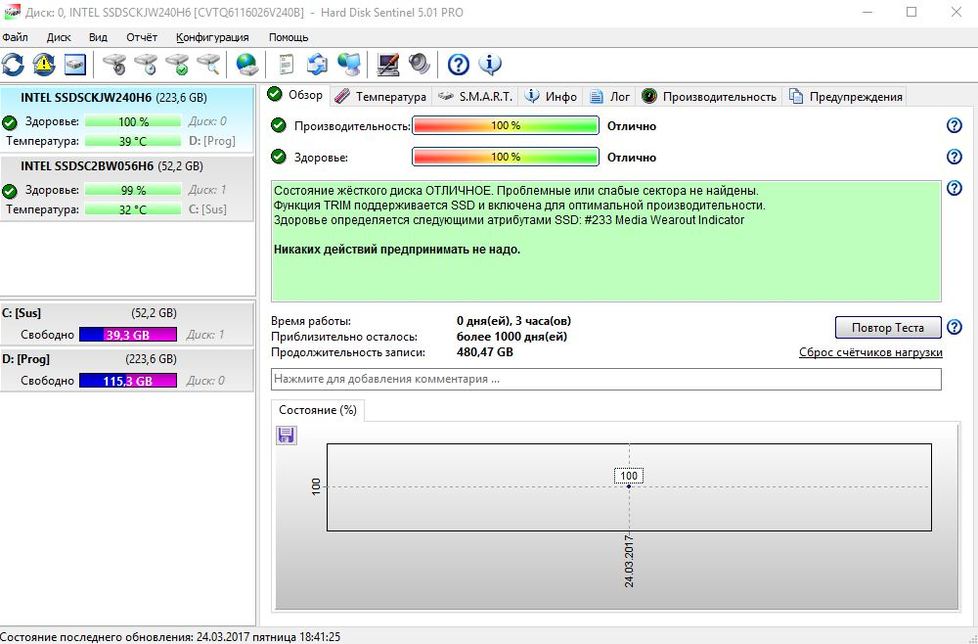Click the refresh disk status toolbar icon
The width and height of the screenshot is (978, 644).
13,65
